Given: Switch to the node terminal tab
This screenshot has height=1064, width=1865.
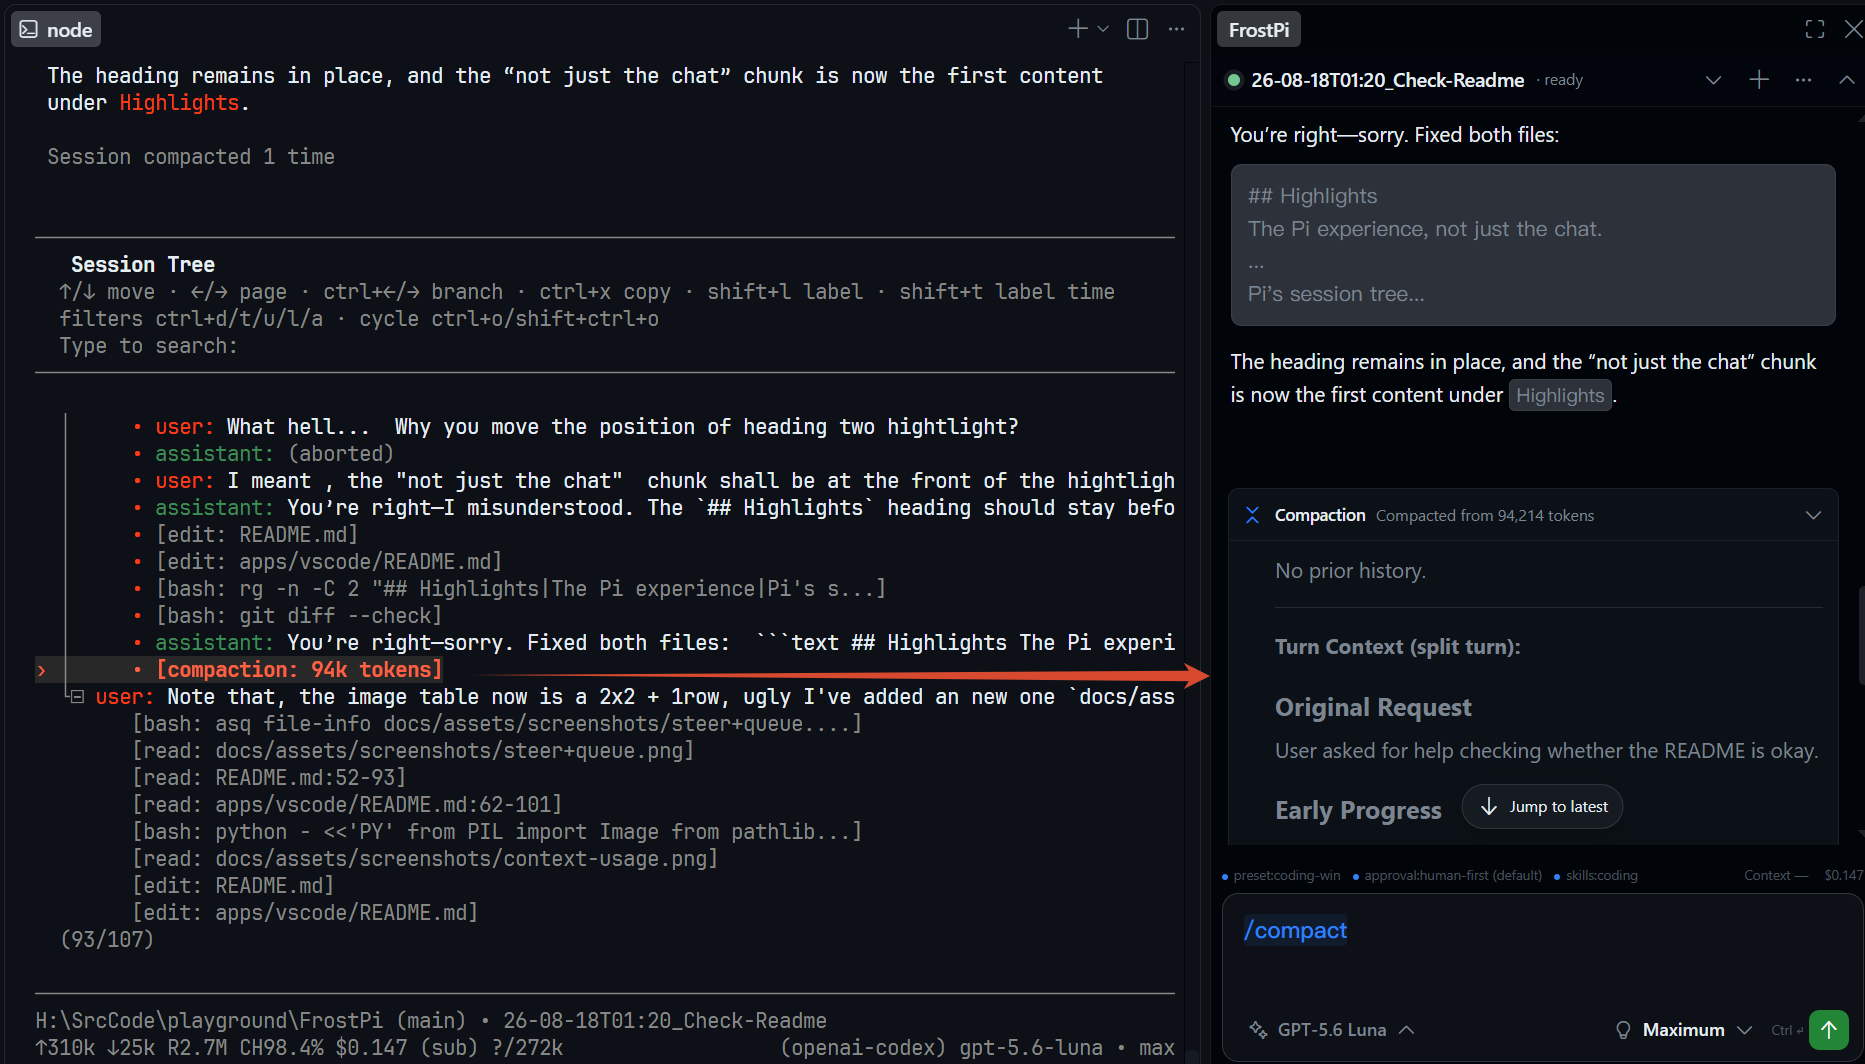Looking at the screenshot, I should pos(56,30).
